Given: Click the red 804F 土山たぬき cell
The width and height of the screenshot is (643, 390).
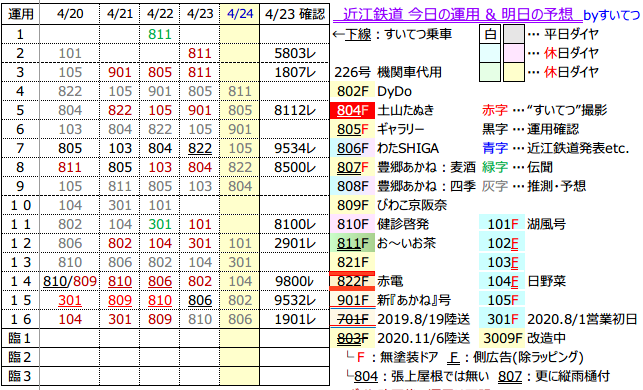Looking at the screenshot, I should pyautogui.click(x=353, y=110).
